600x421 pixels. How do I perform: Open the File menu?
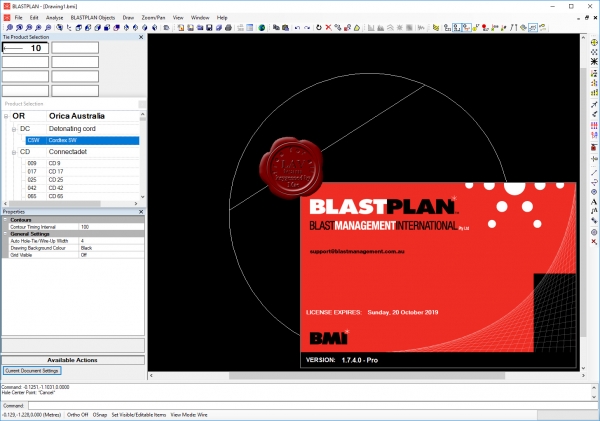[x=18, y=18]
